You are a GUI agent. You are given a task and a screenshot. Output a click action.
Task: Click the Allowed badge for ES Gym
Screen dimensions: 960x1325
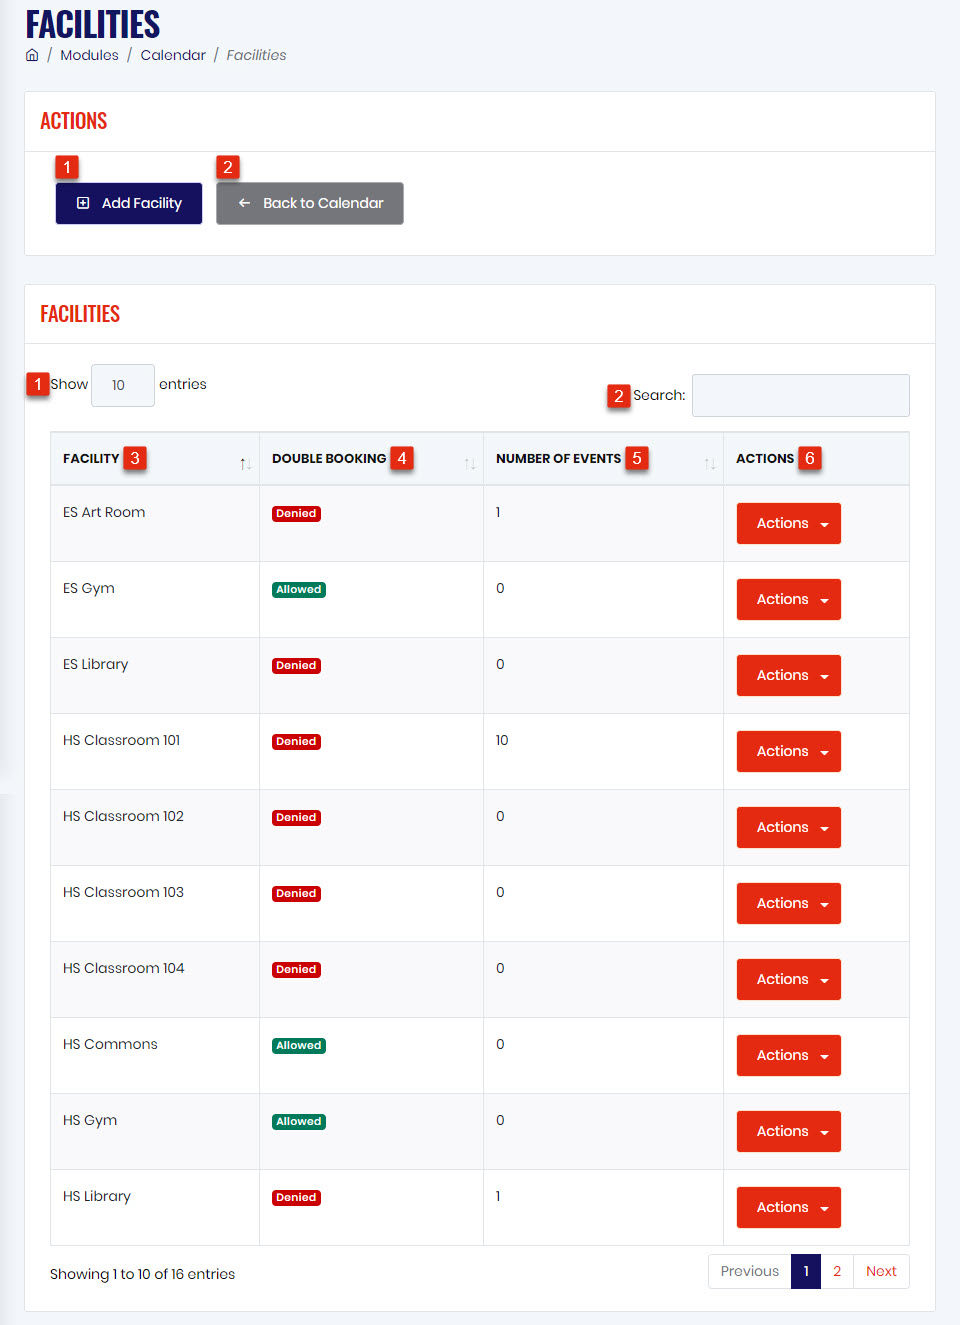pyautogui.click(x=299, y=590)
